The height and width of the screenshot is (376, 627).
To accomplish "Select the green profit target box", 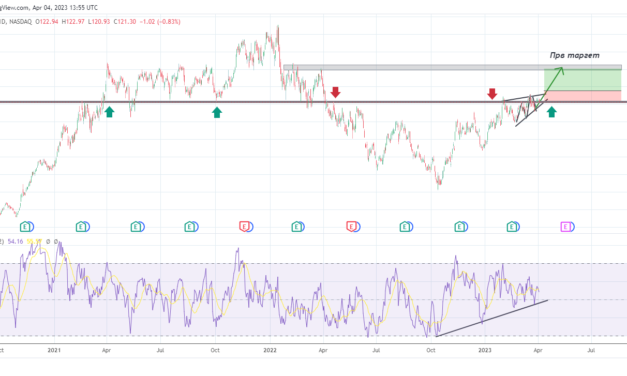I will pyautogui.click(x=583, y=80).
